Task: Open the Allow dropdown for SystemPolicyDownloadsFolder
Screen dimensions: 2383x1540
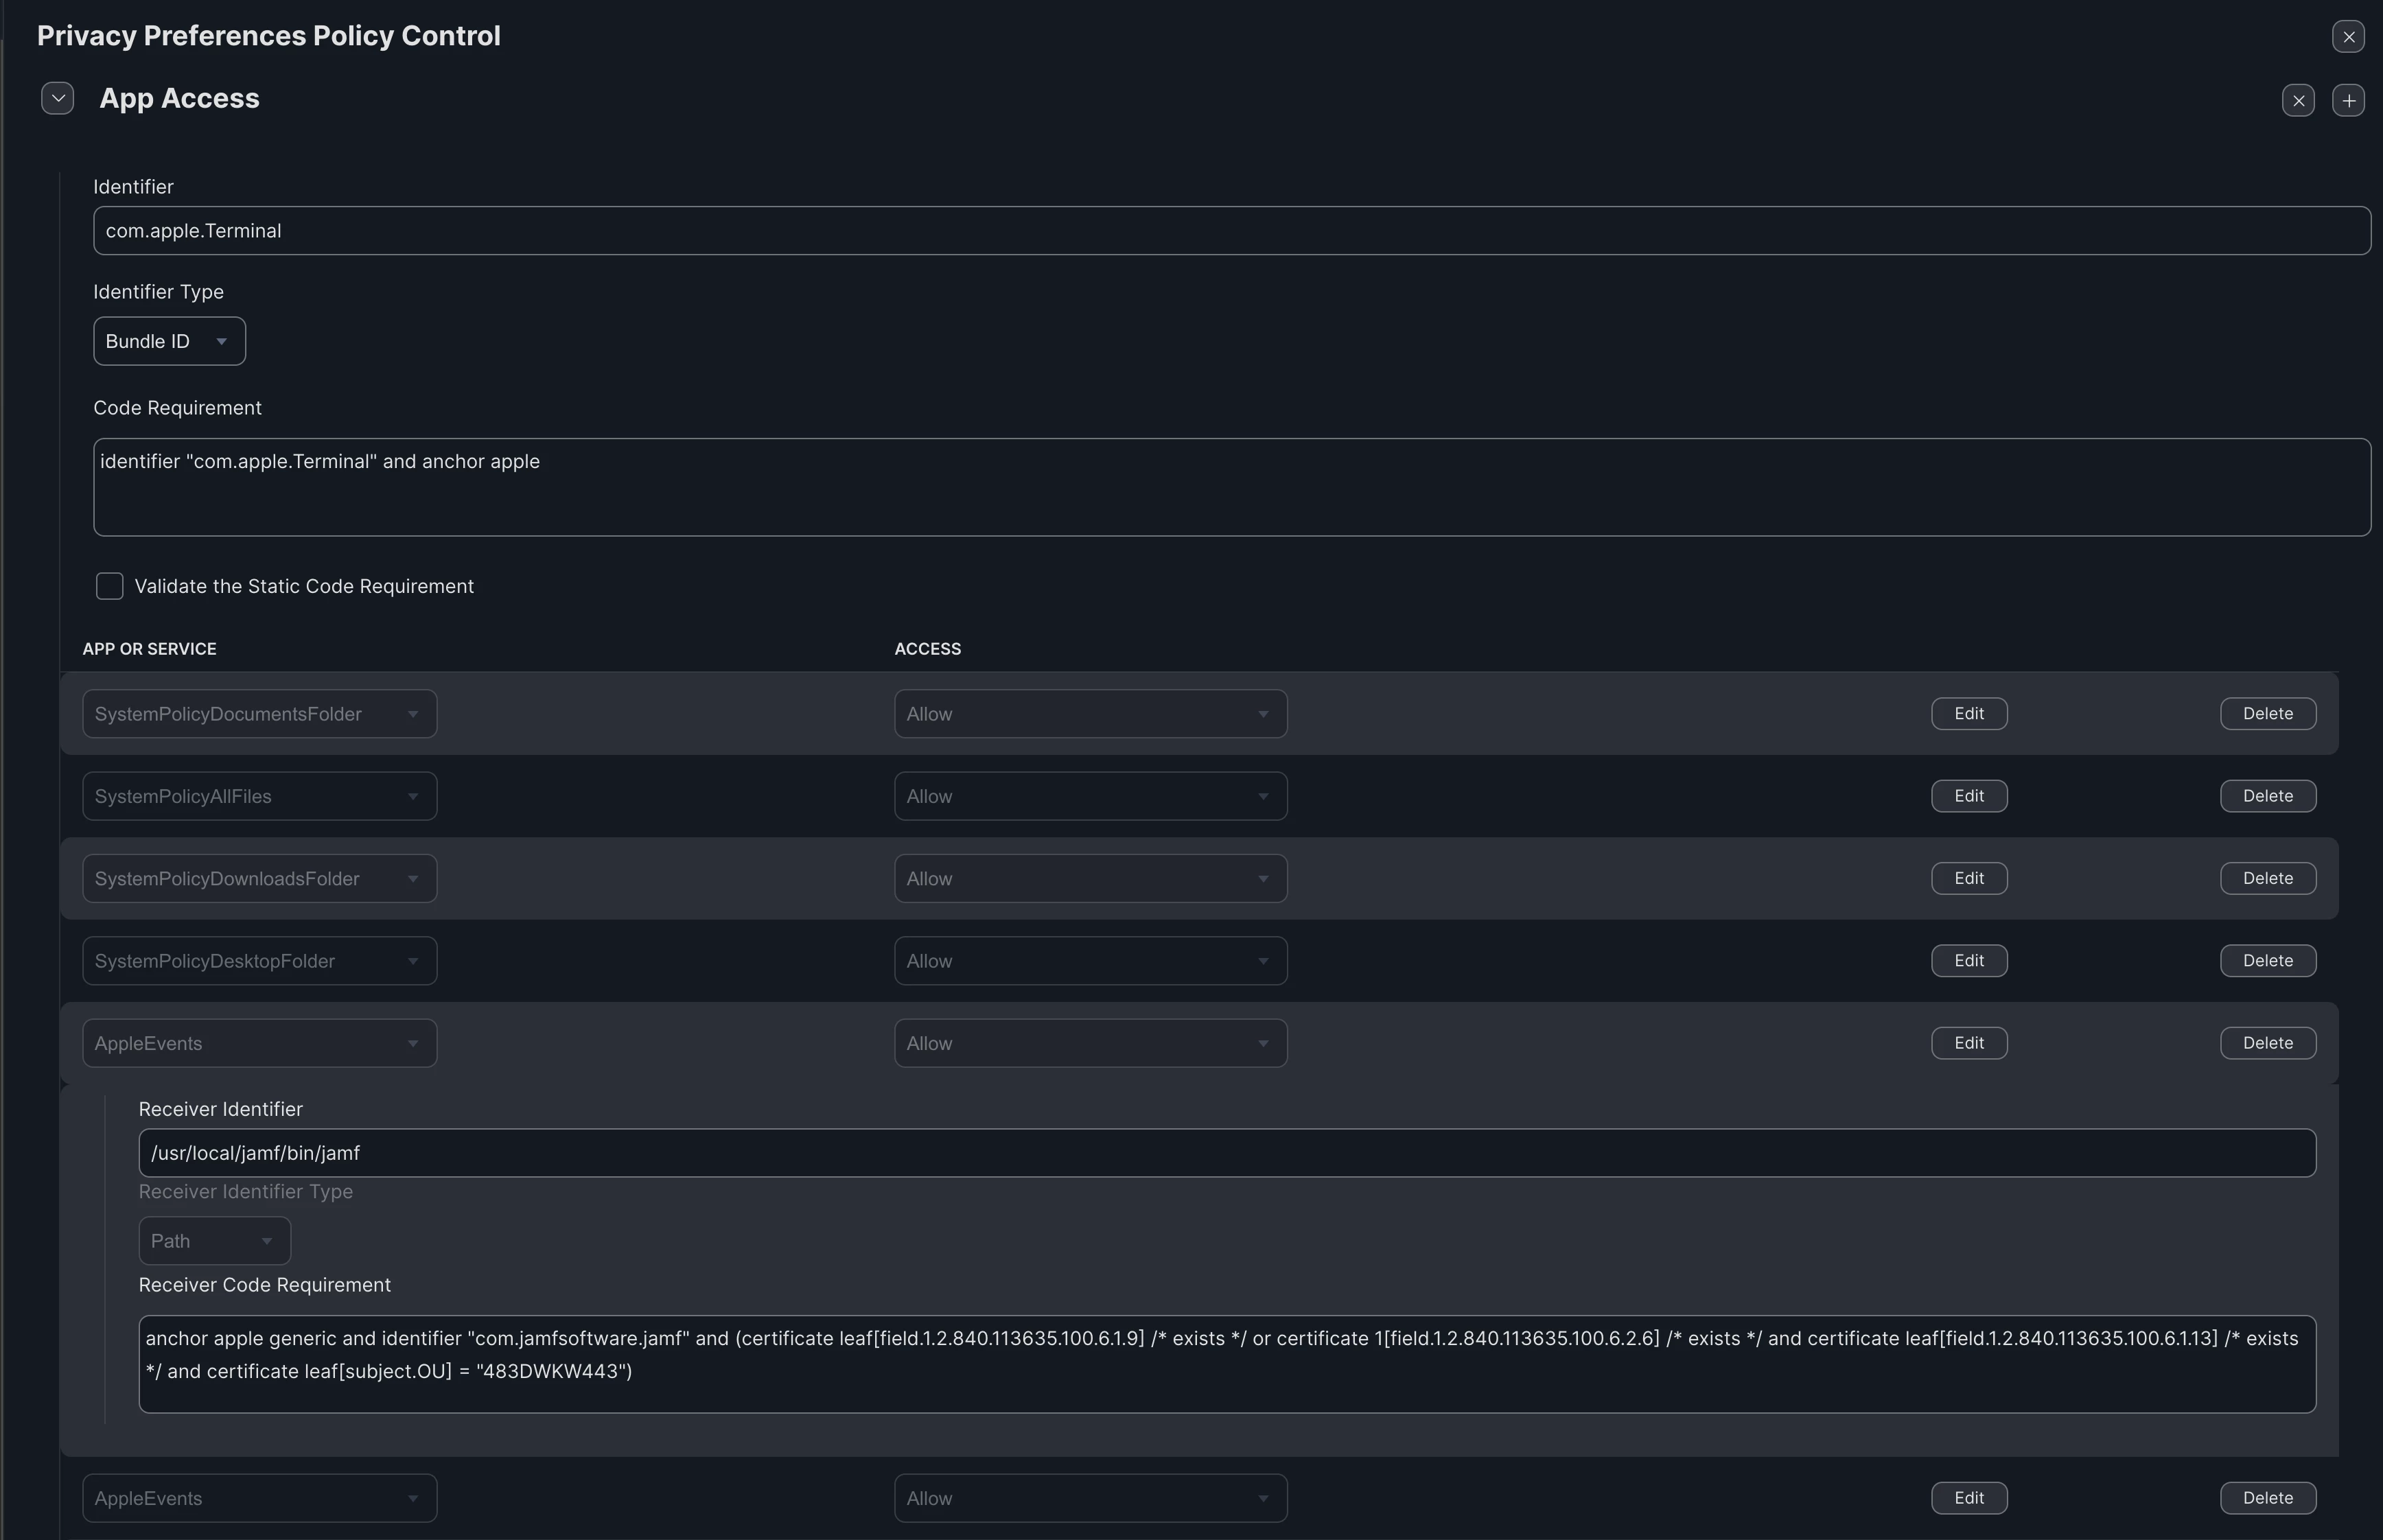Action: [1090, 878]
